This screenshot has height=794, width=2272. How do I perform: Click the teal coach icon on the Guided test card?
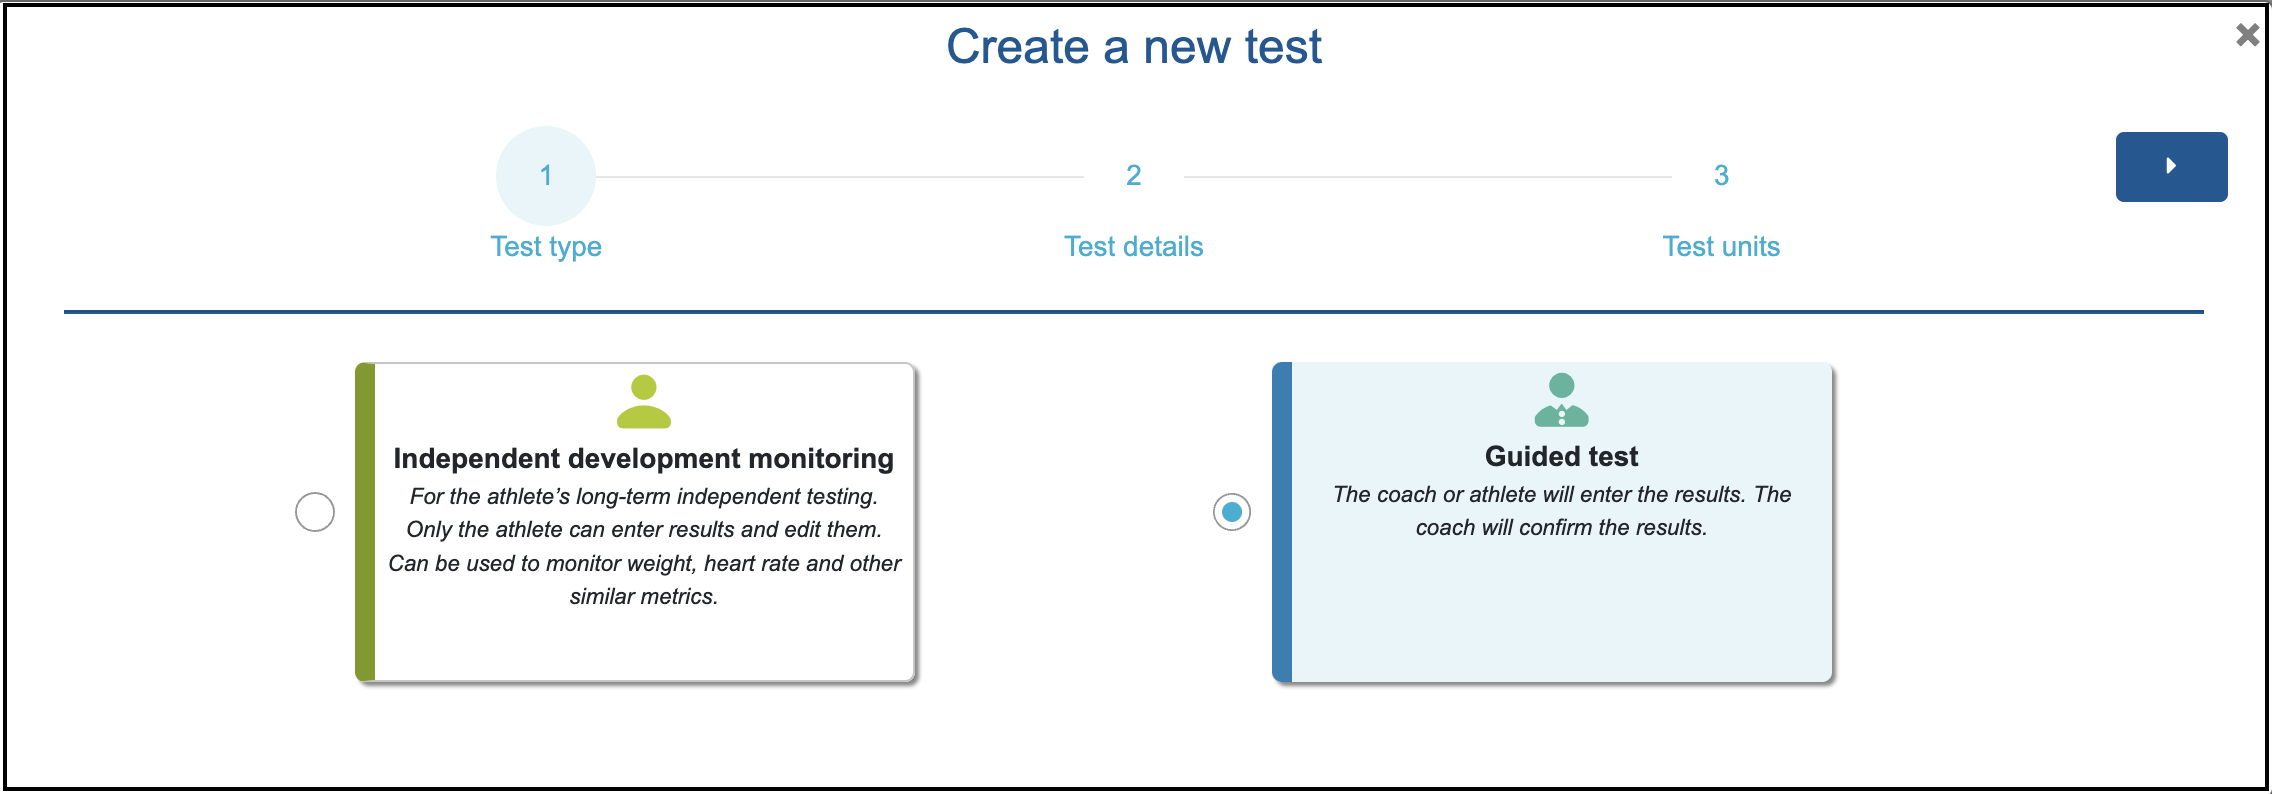point(1561,399)
